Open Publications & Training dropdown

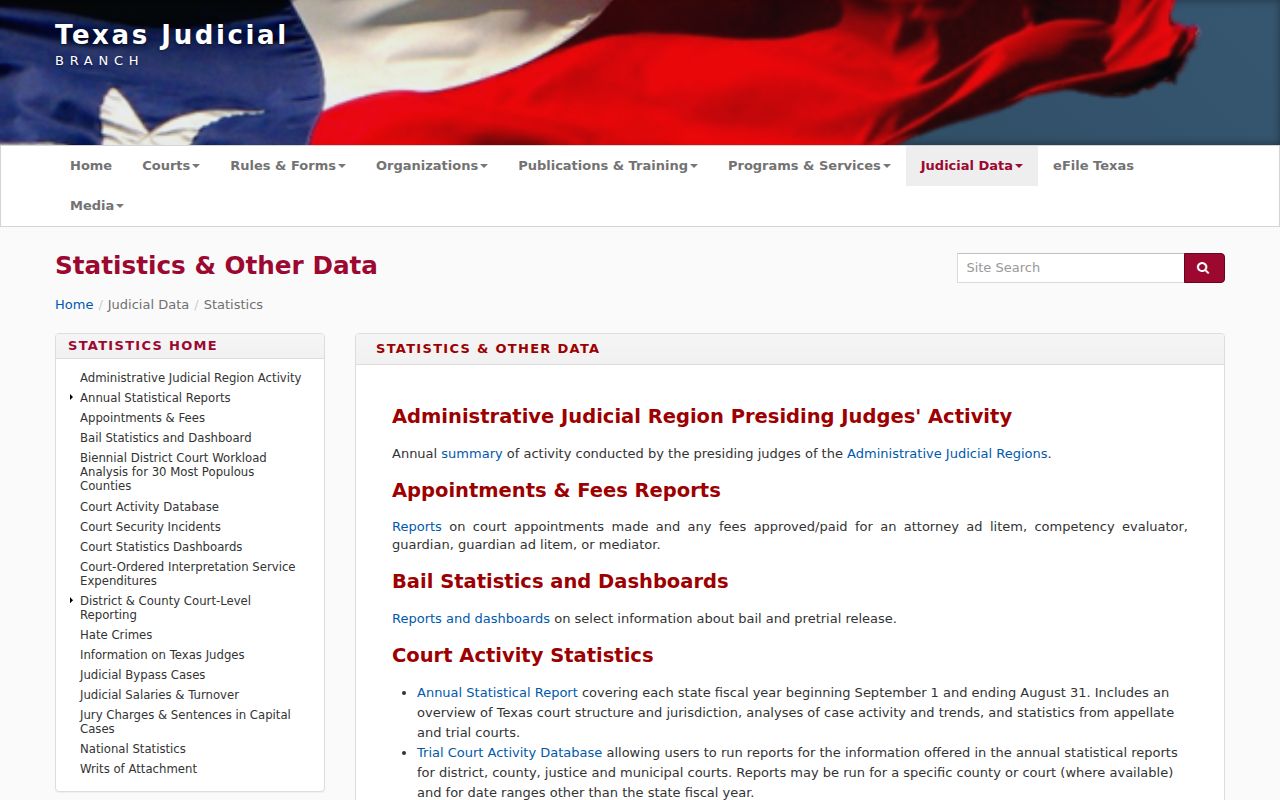tap(608, 166)
